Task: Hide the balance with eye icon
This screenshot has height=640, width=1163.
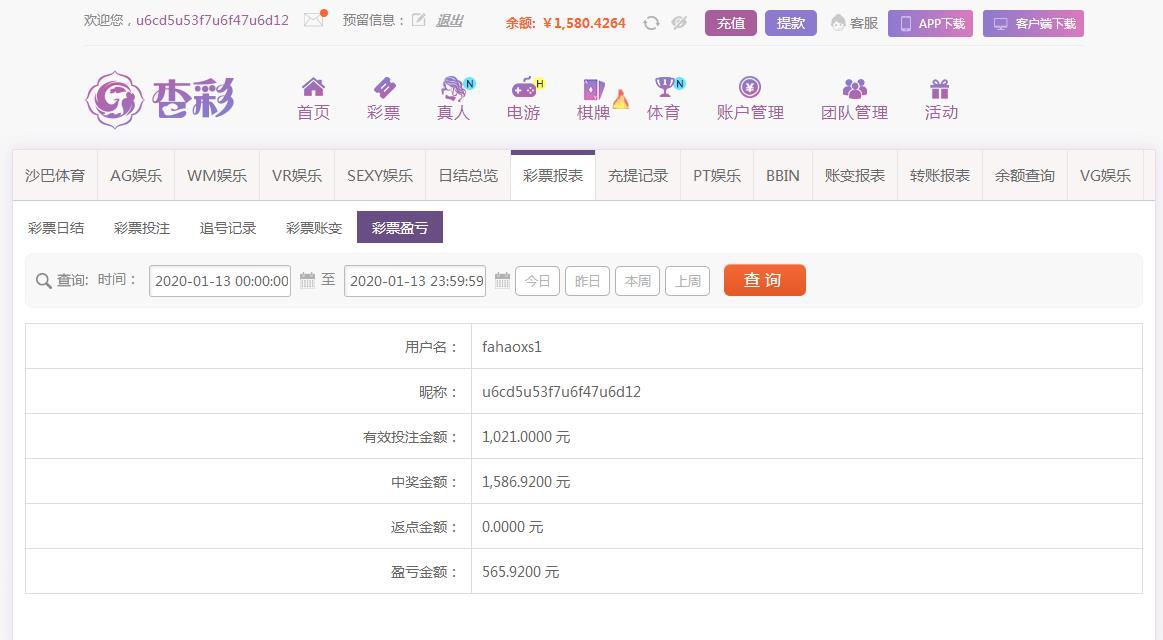Action: click(679, 23)
